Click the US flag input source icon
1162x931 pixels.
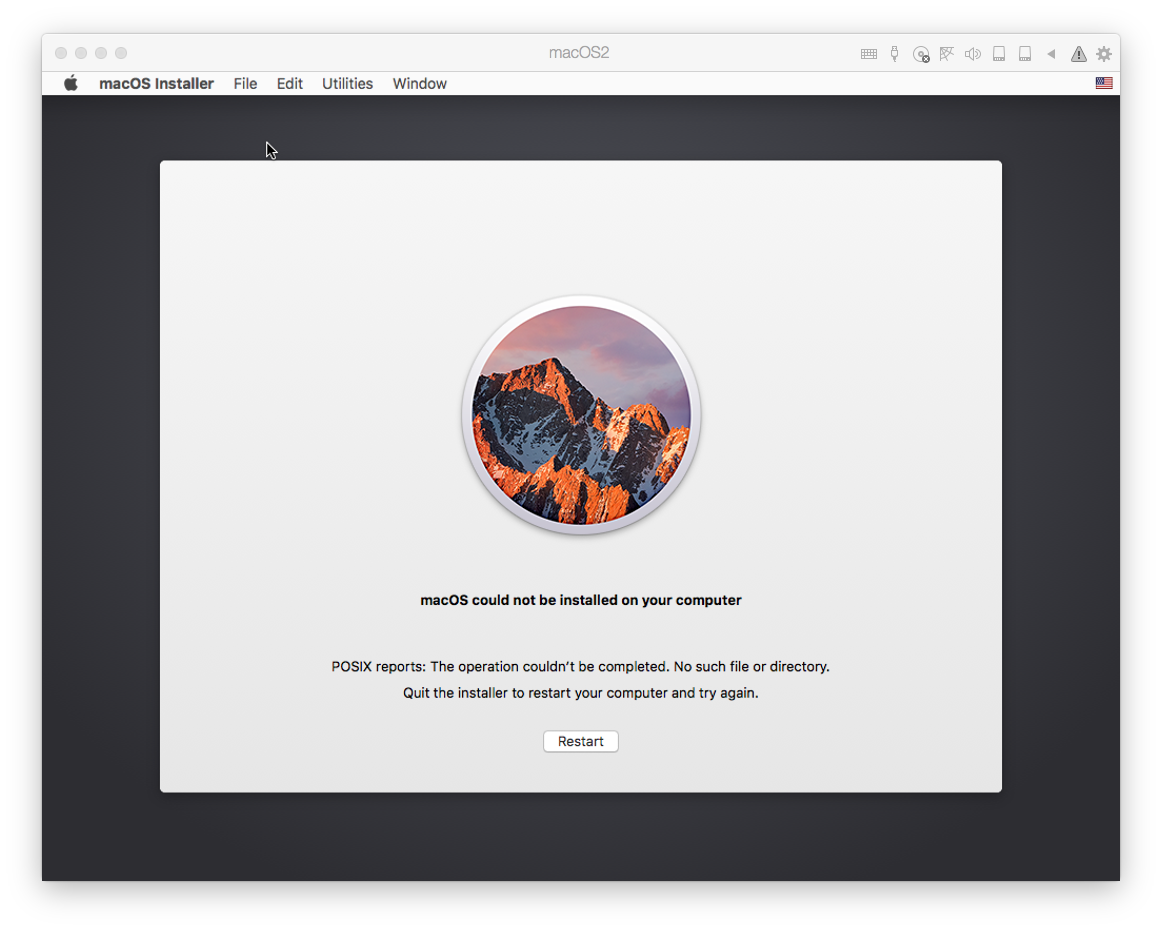tap(1104, 83)
